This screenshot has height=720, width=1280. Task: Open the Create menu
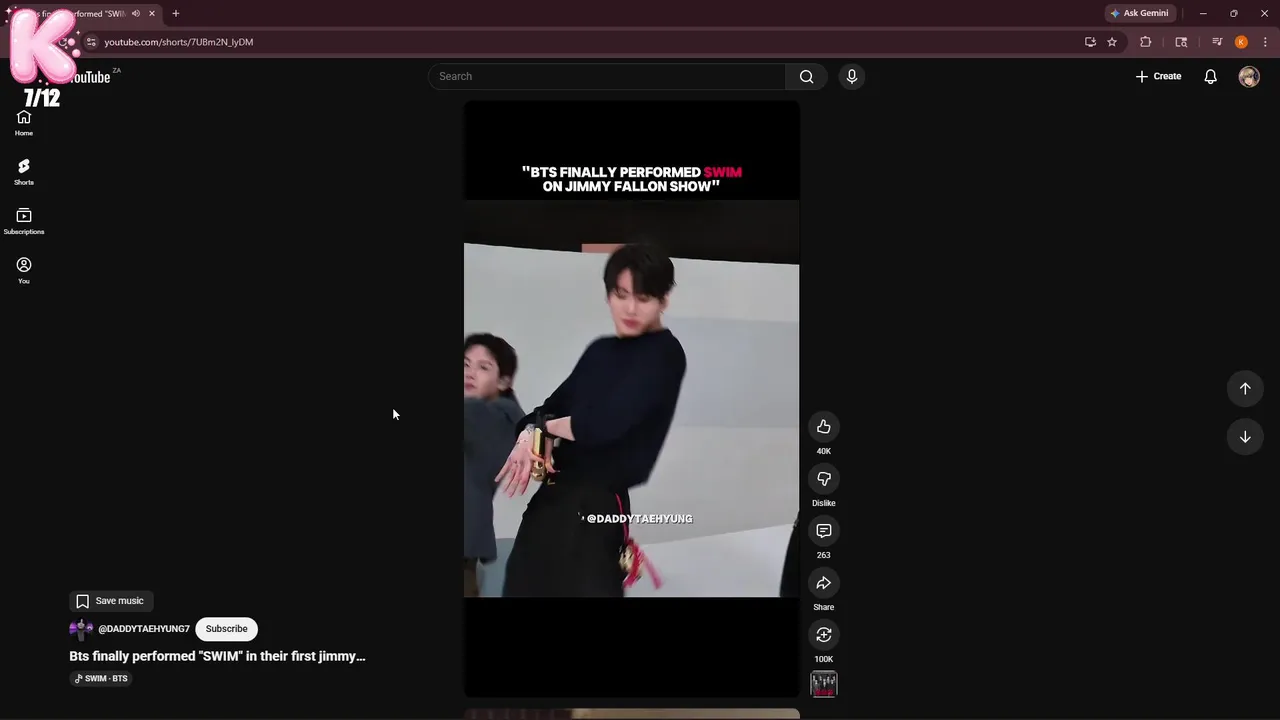point(1158,77)
